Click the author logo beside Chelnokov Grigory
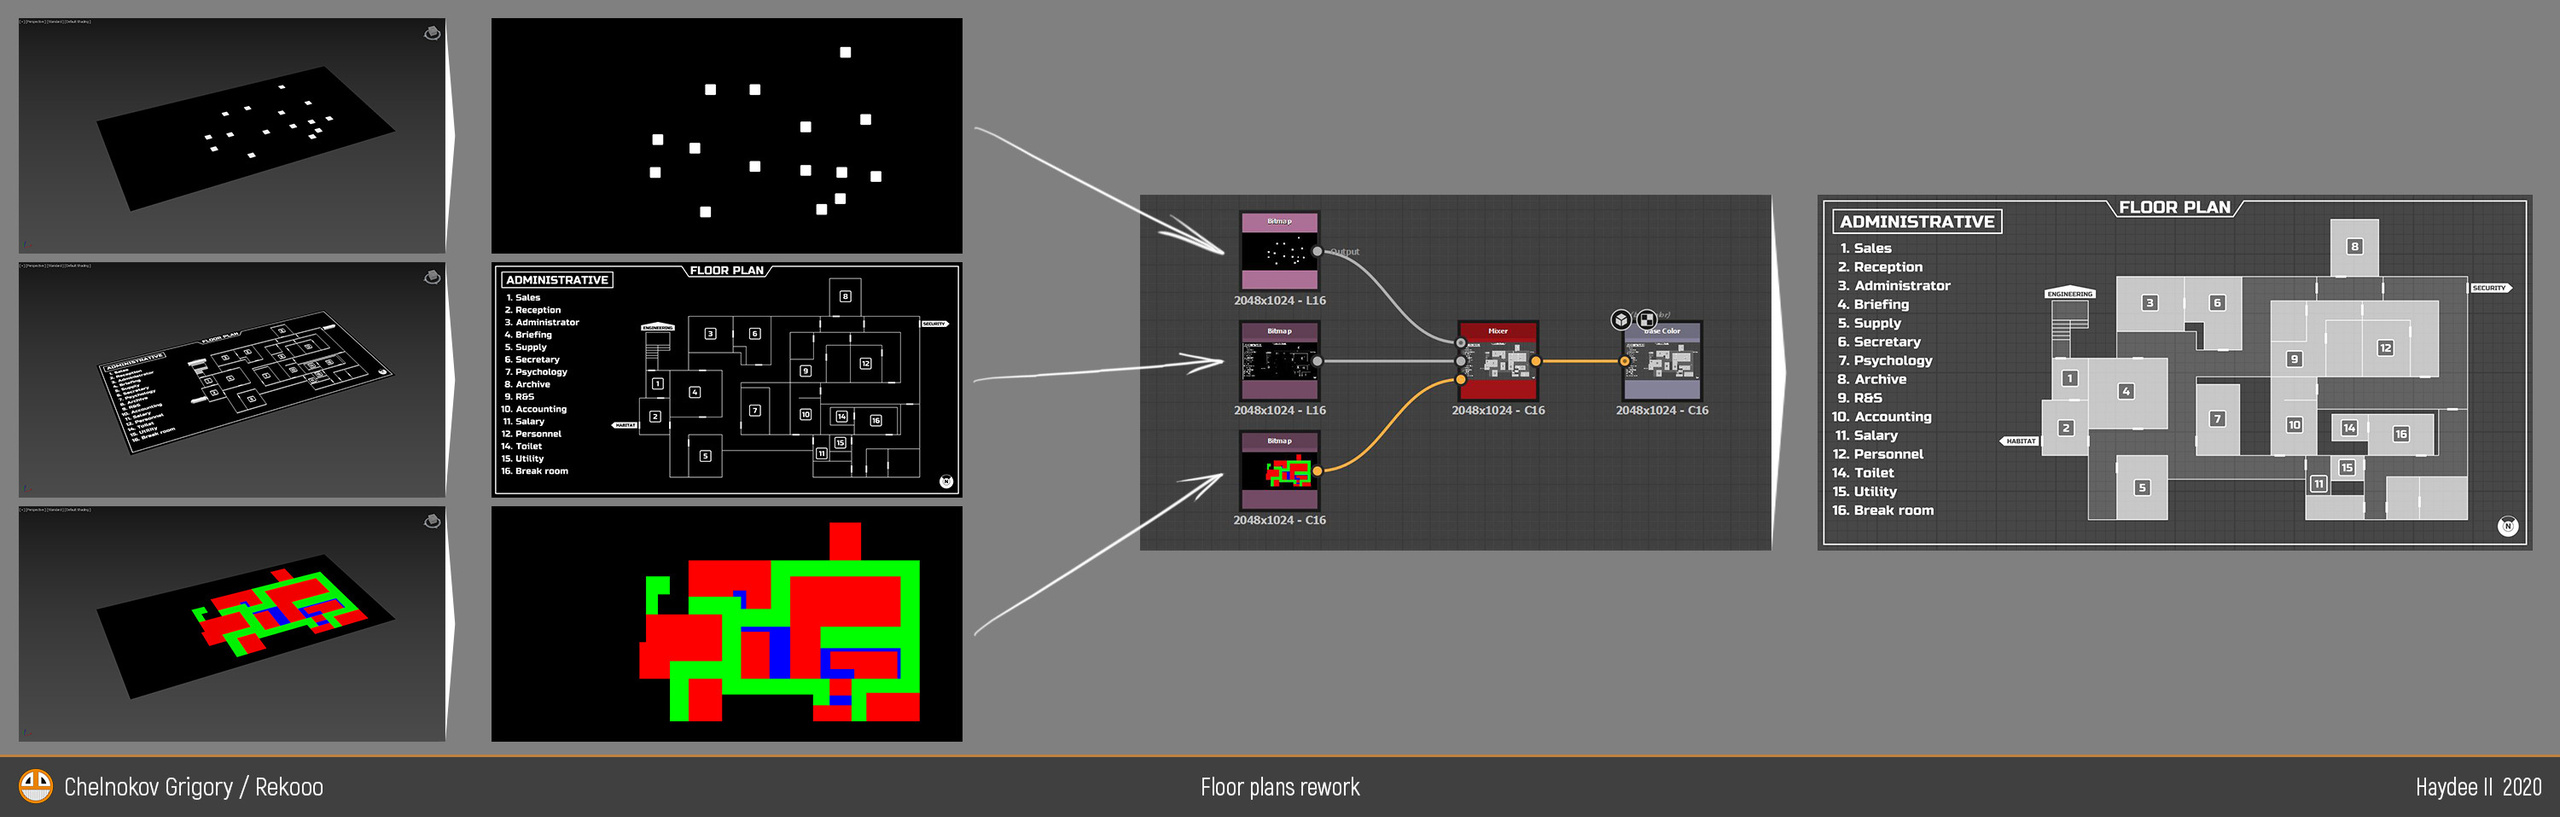 coord(35,786)
